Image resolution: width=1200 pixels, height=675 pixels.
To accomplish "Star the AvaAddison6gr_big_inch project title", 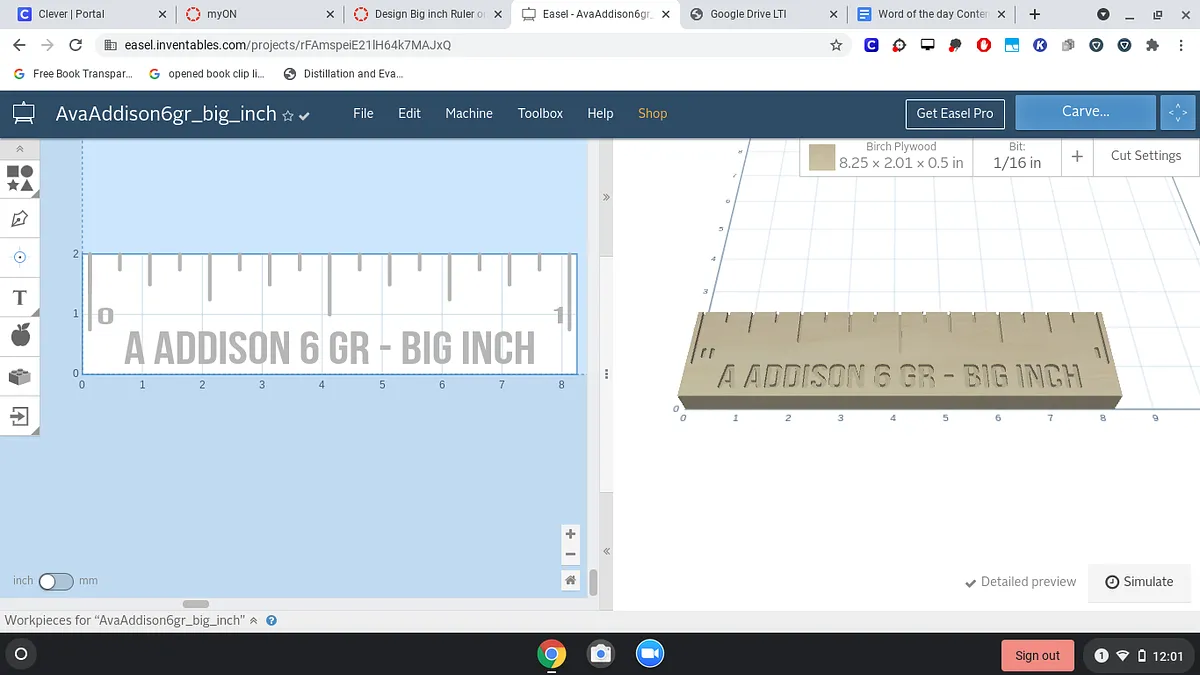I will [288, 116].
